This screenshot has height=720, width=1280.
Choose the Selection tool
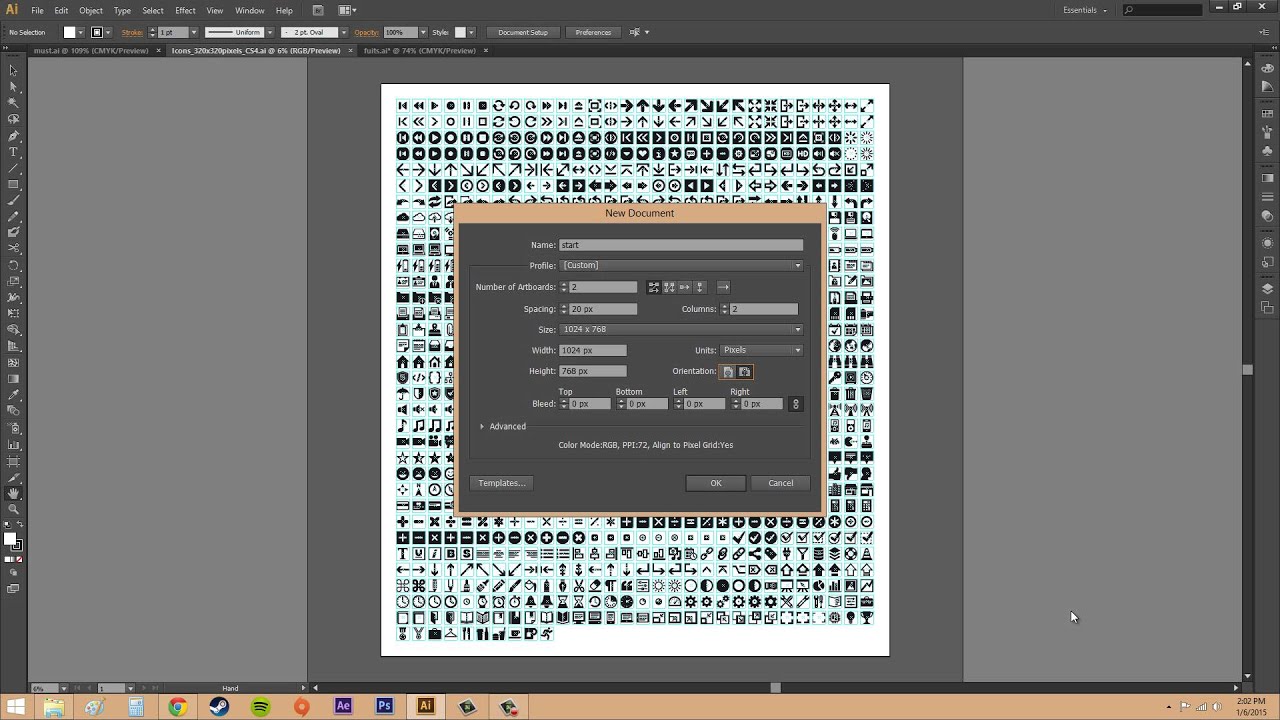[13, 70]
